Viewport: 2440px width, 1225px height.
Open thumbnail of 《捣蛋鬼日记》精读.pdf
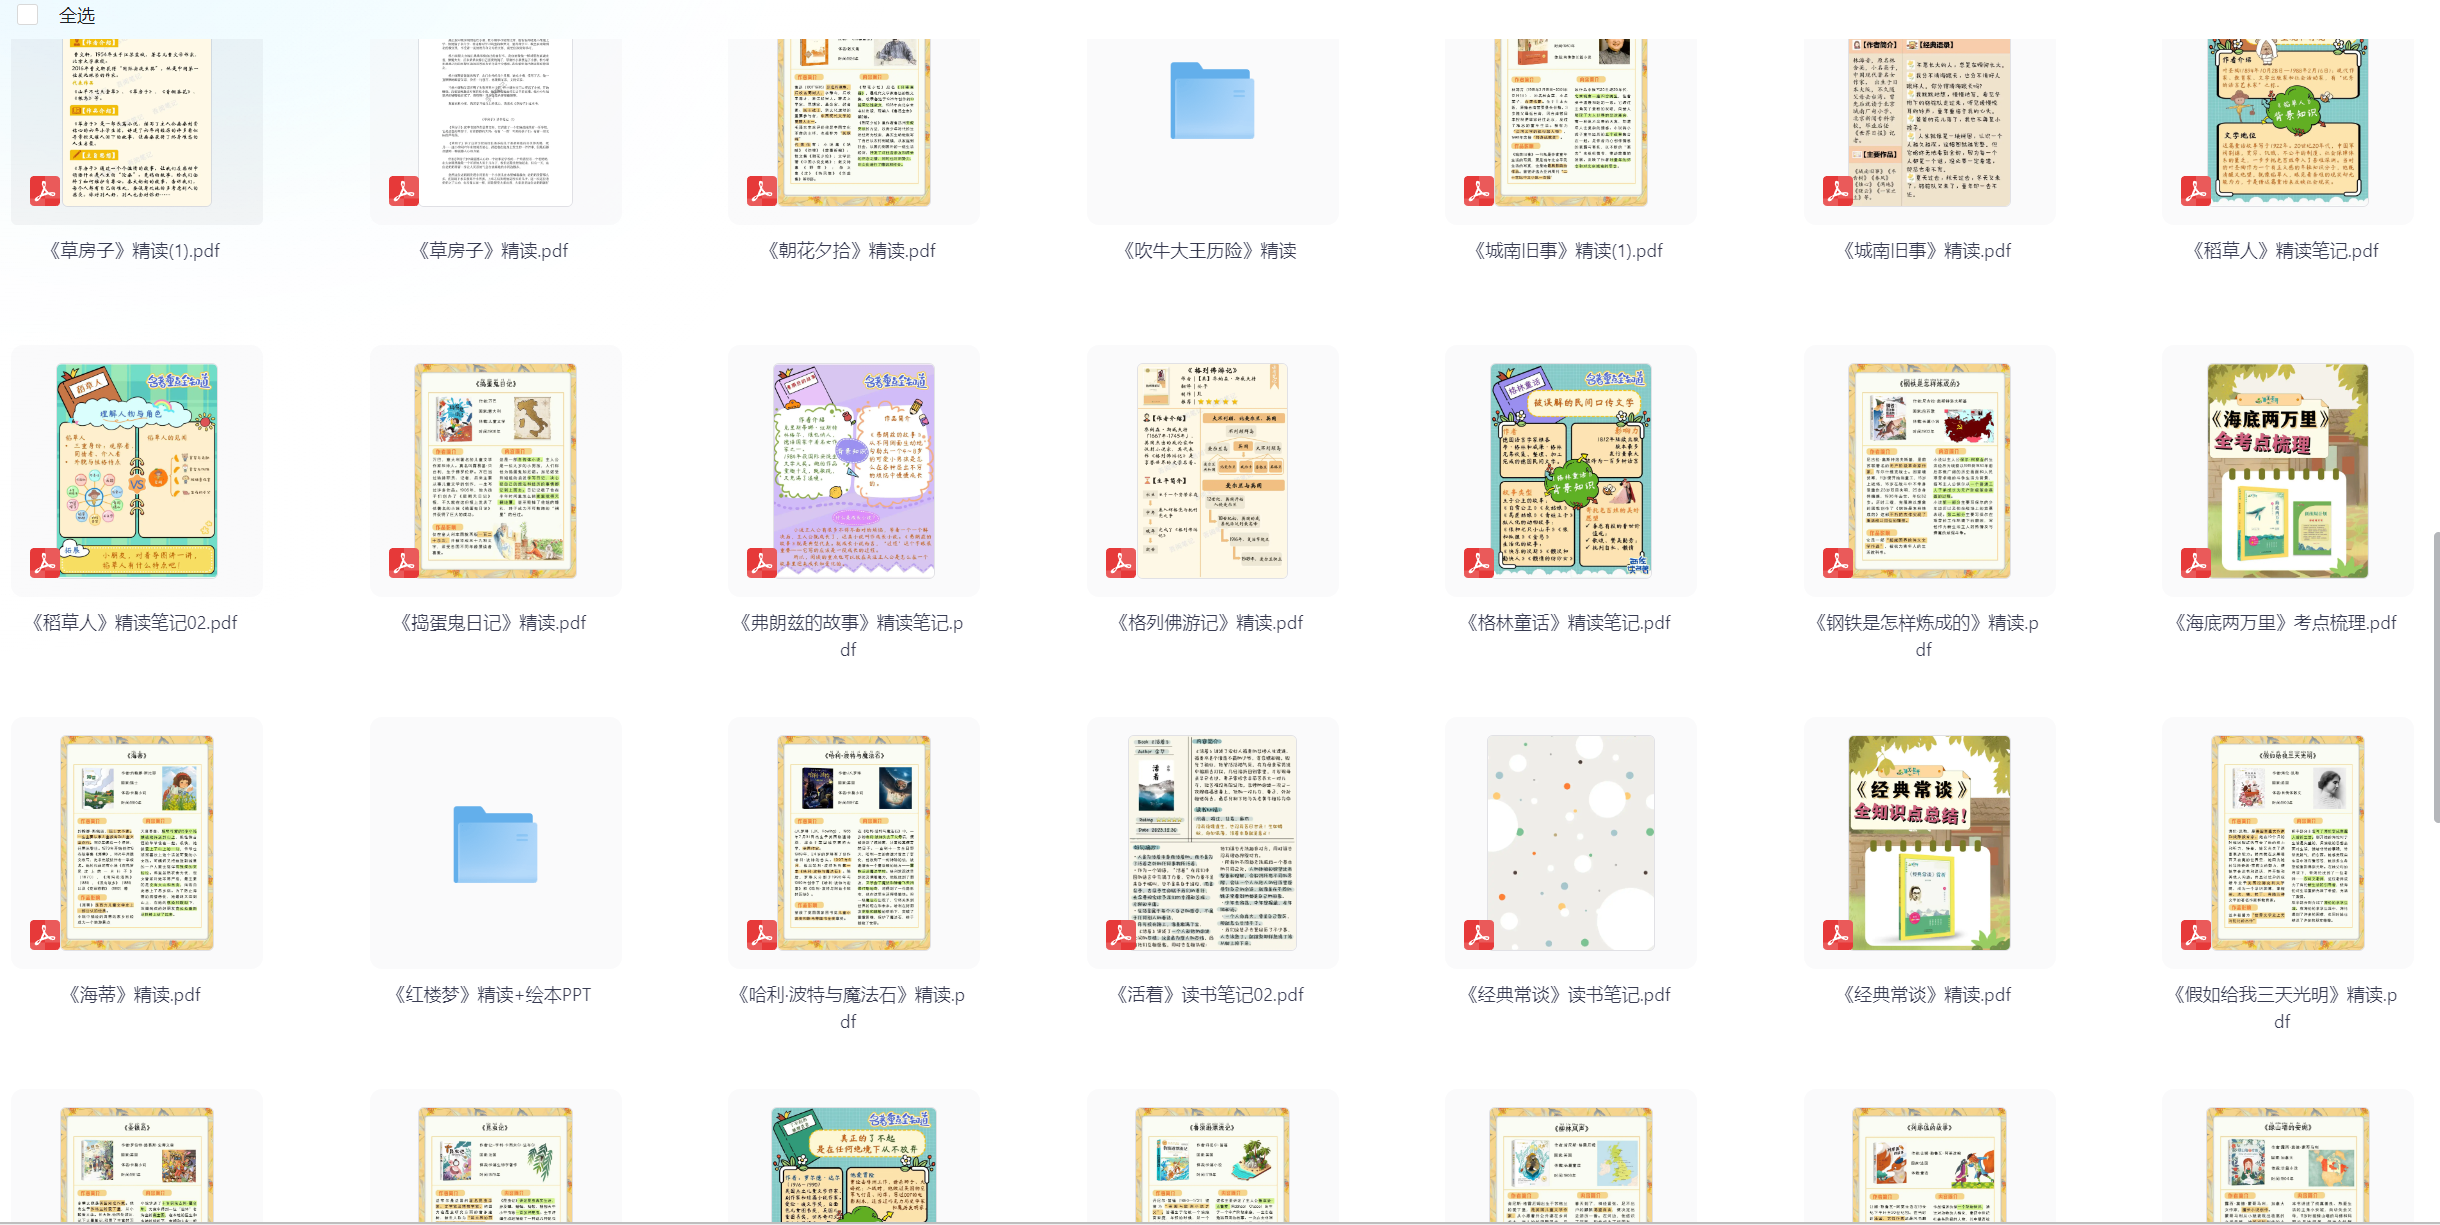pos(496,470)
